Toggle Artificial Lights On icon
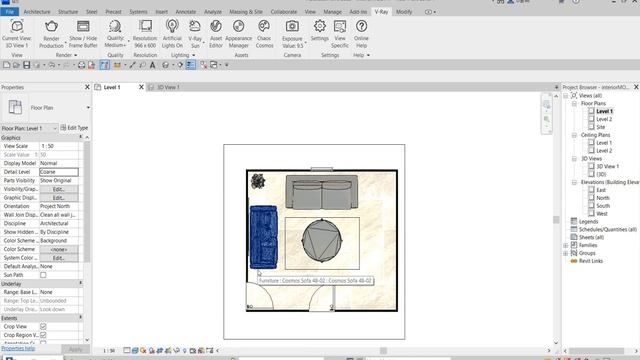Screen dimensions: 640x360 172,27
